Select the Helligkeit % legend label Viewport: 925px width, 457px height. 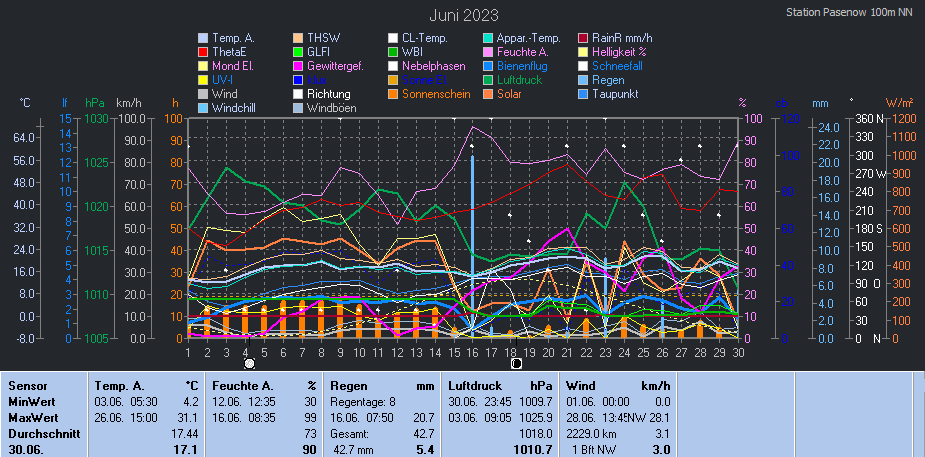point(619,52)
